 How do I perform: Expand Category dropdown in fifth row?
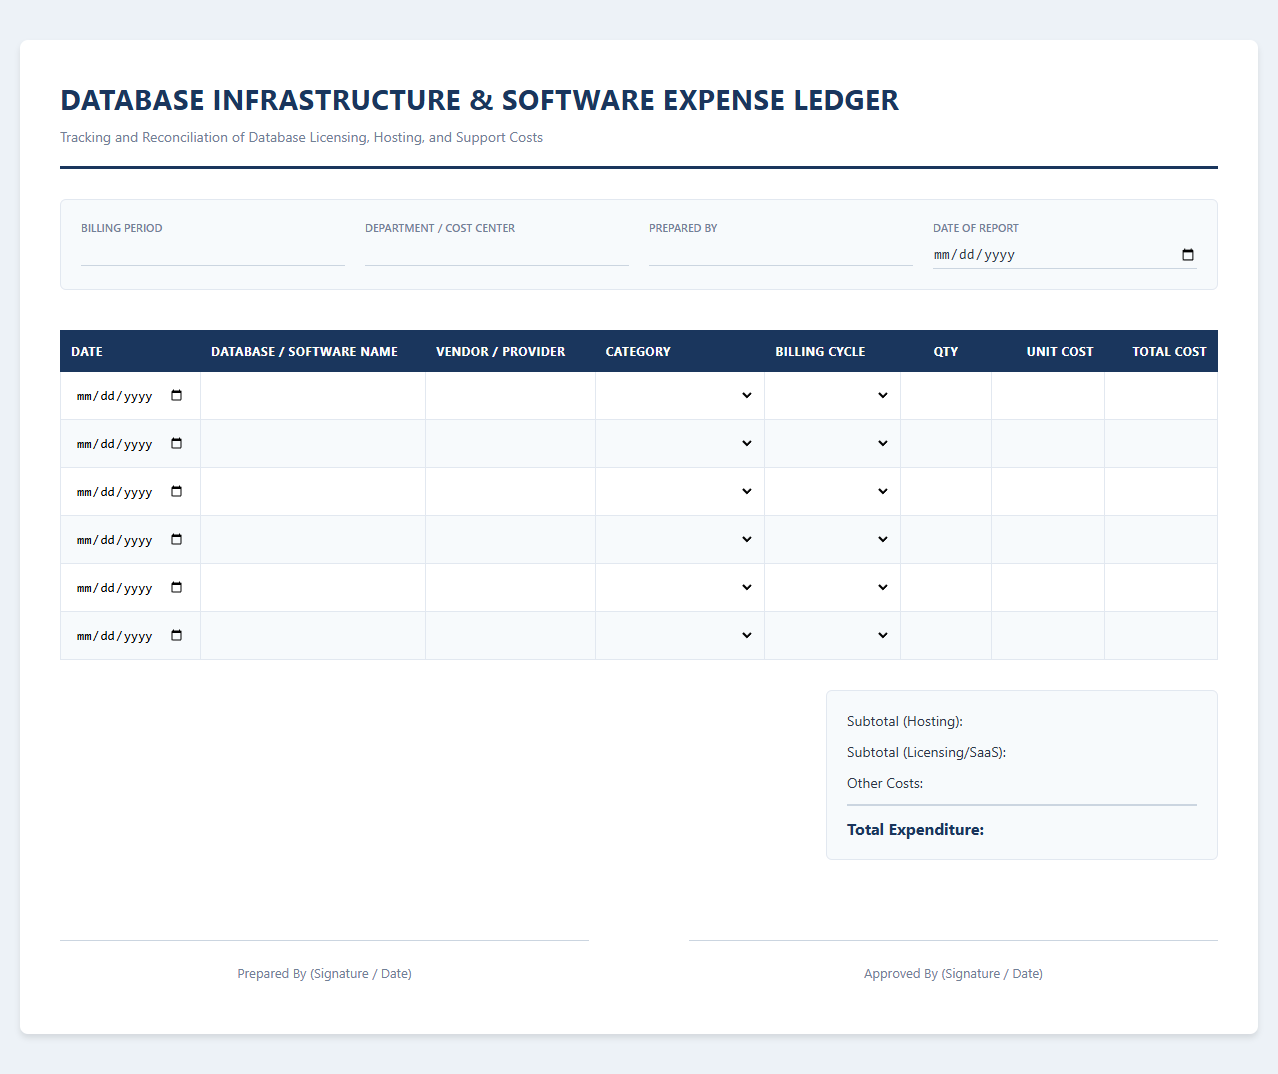pos(680,588)
